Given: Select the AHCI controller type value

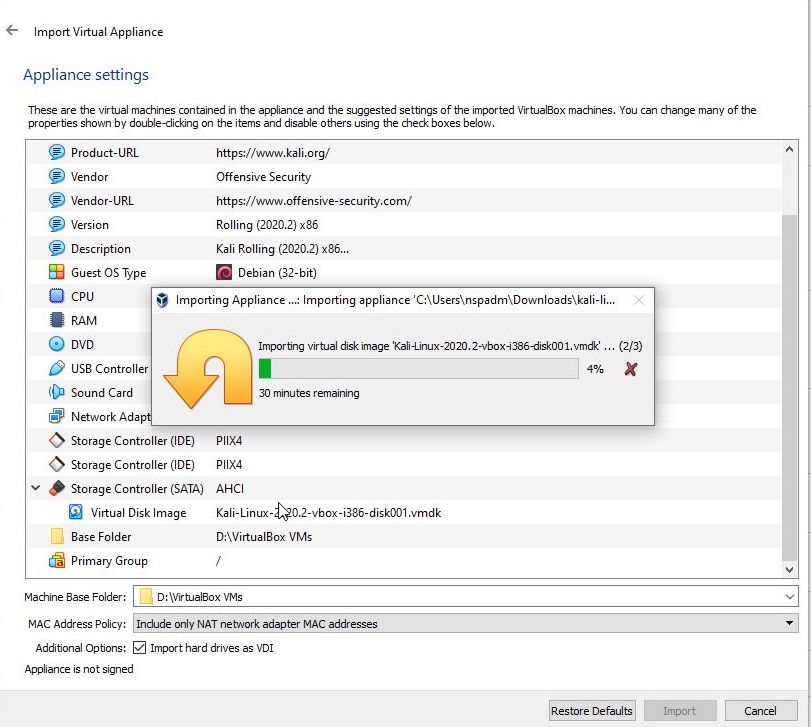Looking at the screenshot, I should click(230, 489).
